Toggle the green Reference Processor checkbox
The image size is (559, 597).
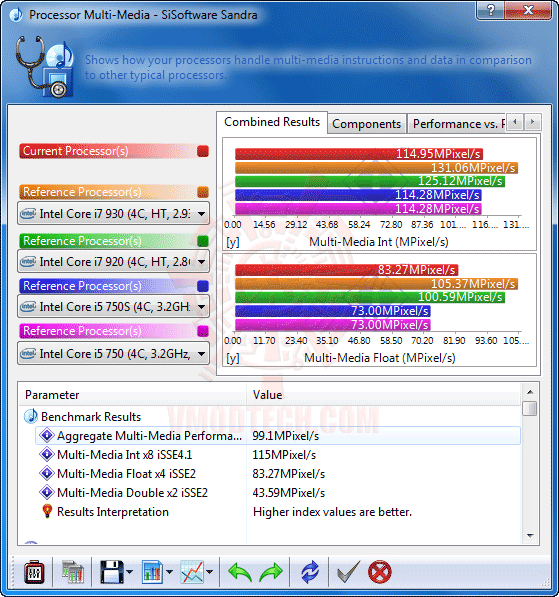point(203,241)
